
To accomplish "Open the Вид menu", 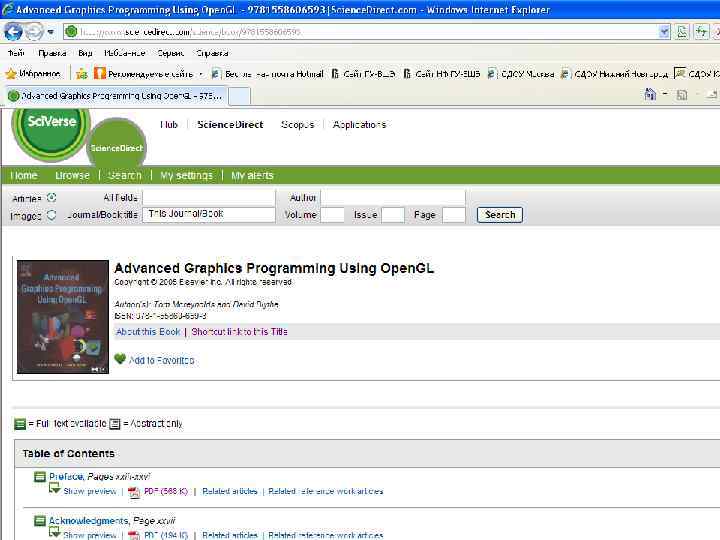I will [x=85, y=53].
